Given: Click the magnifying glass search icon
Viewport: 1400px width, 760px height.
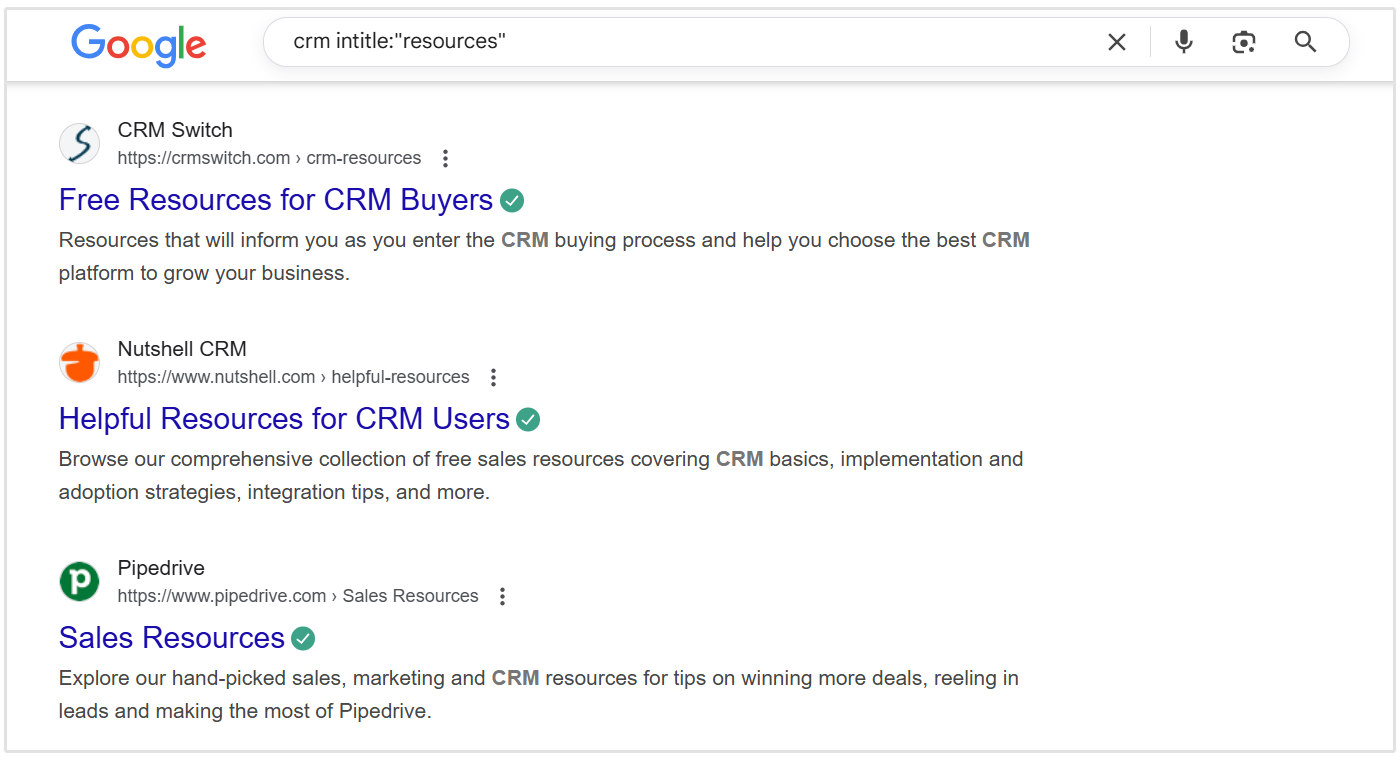Looking at the screenshot, I should point(1304,42).
